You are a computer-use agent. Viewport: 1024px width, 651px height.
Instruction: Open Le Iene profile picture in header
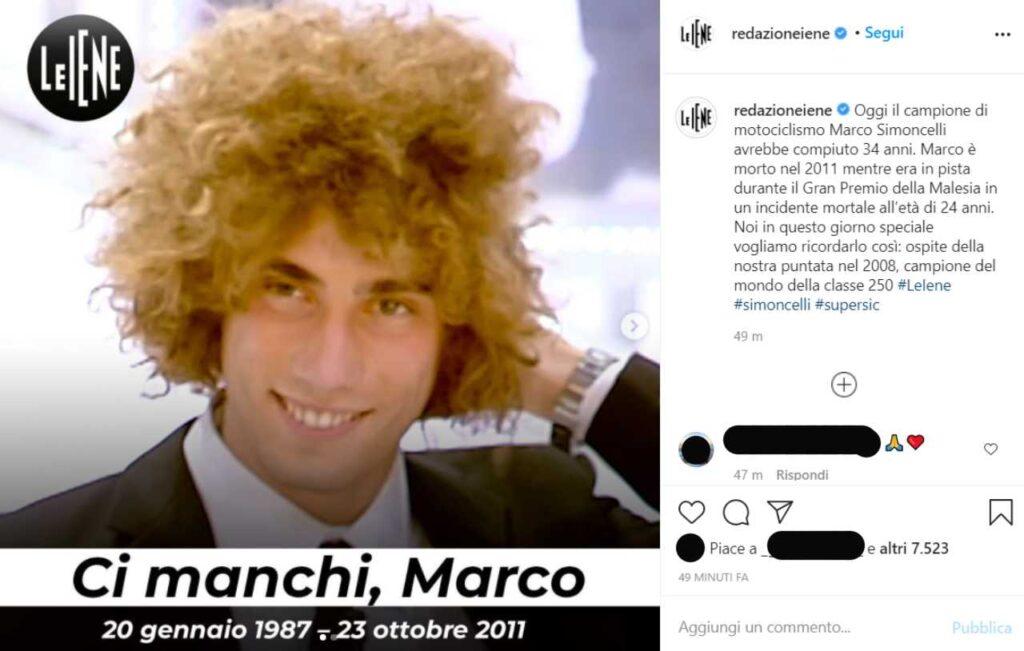point(696,33)
